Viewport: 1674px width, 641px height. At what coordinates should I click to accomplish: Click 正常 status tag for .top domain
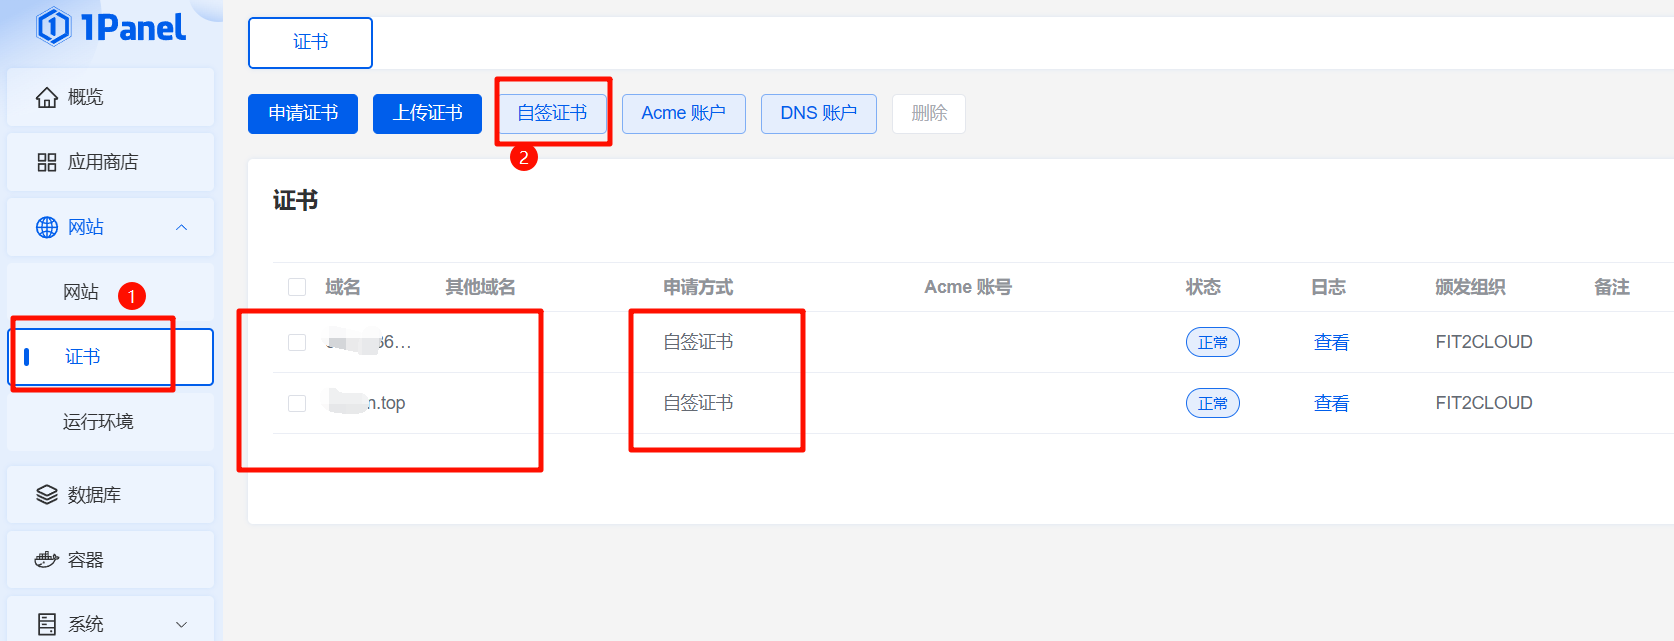1212,403
